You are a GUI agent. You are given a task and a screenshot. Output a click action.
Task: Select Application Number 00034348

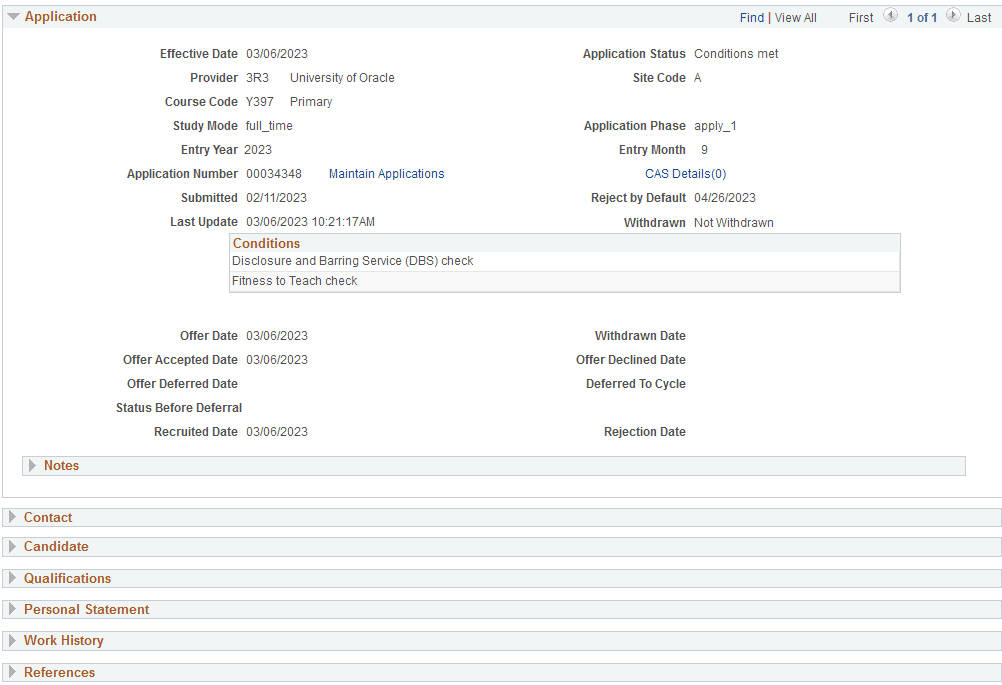(274, 174)
